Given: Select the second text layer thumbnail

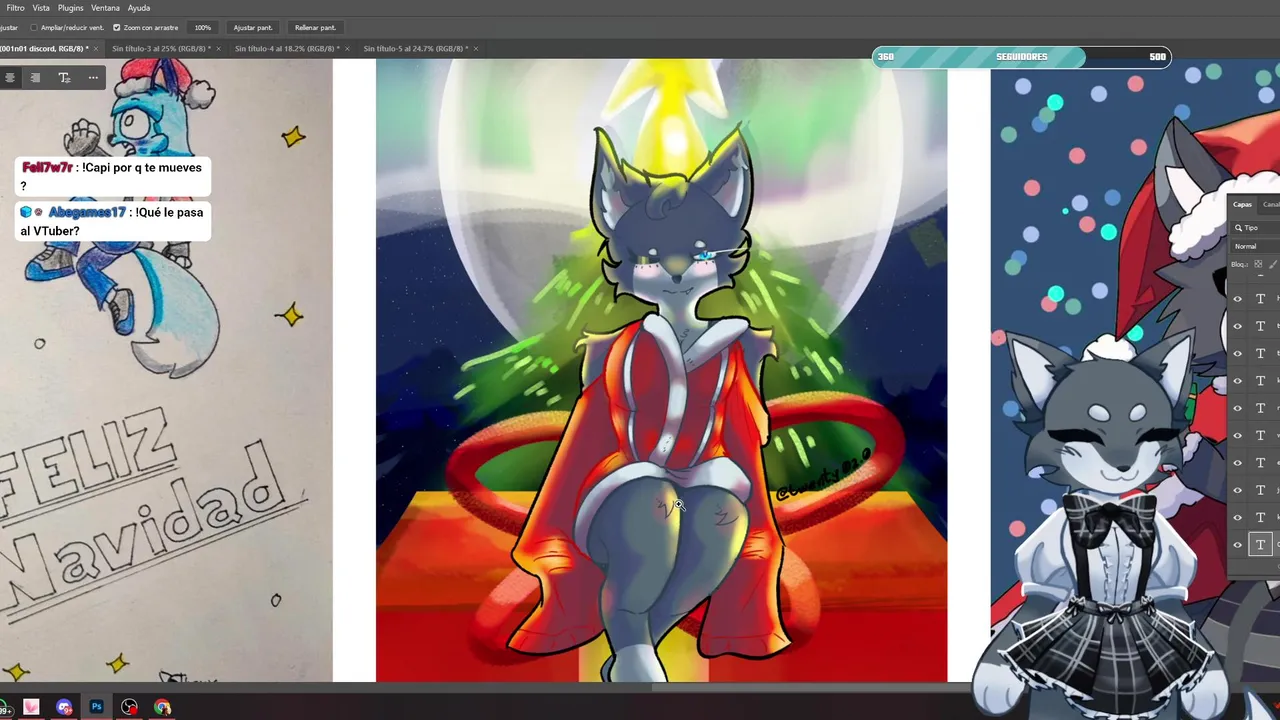Looking at the screenshot, I should [x=1261, y=326].
